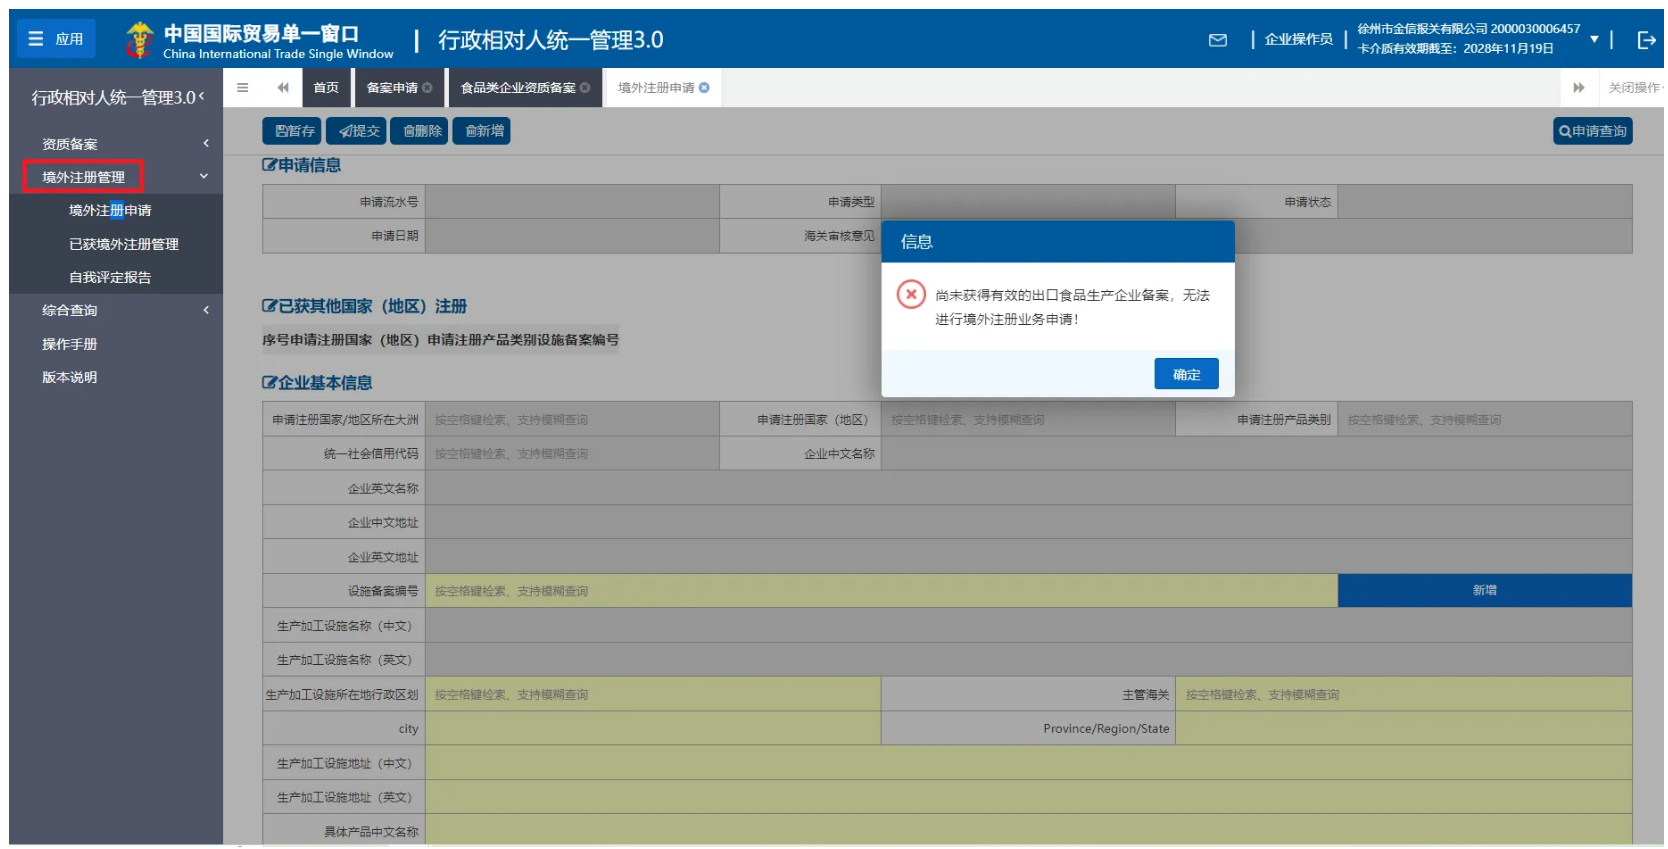Click the 企业英文名称 field
The image size is (1668, 849).
[x=1029, y=489]
